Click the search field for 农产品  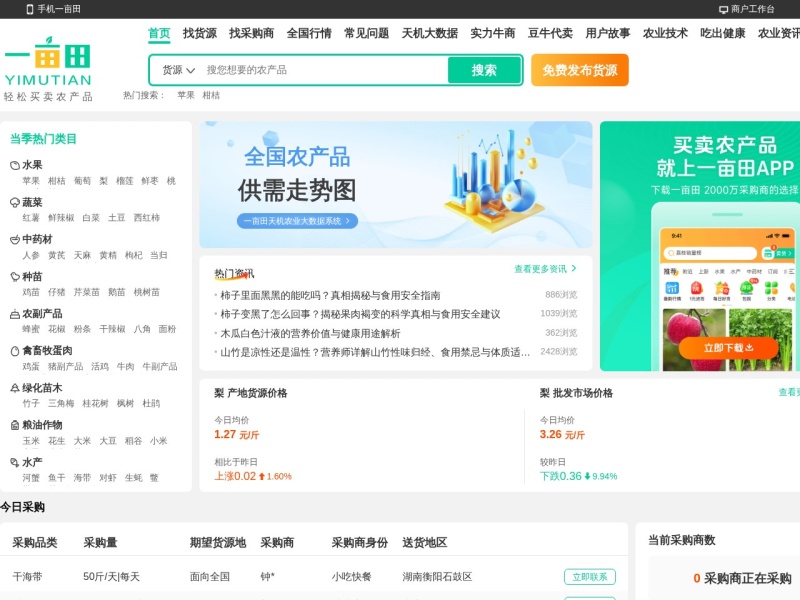(324, 70)
